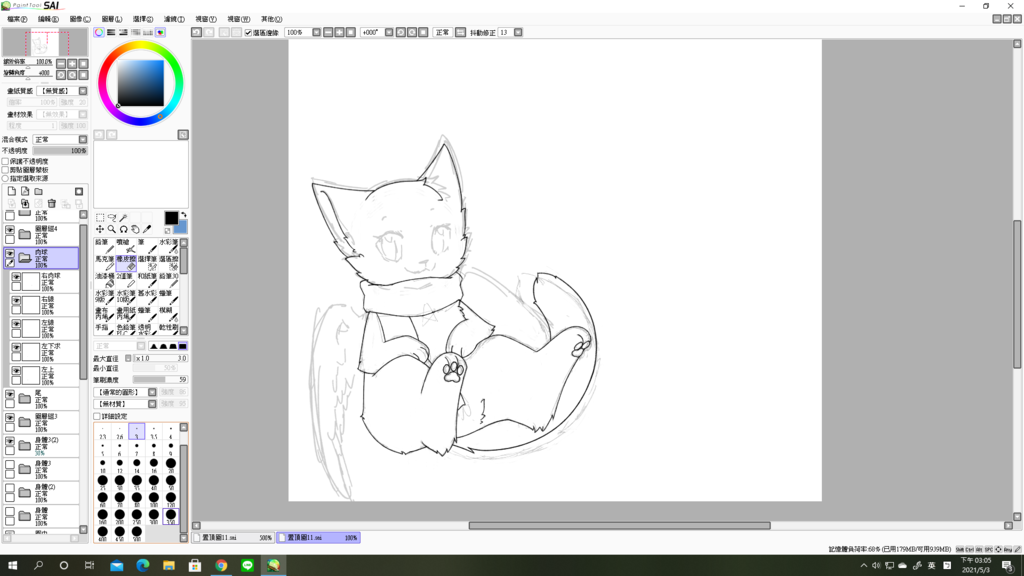The width and height of the screenshot is (1024, 576).
Task: Click the redo arrow in toolbar
Action: point(209,32)
